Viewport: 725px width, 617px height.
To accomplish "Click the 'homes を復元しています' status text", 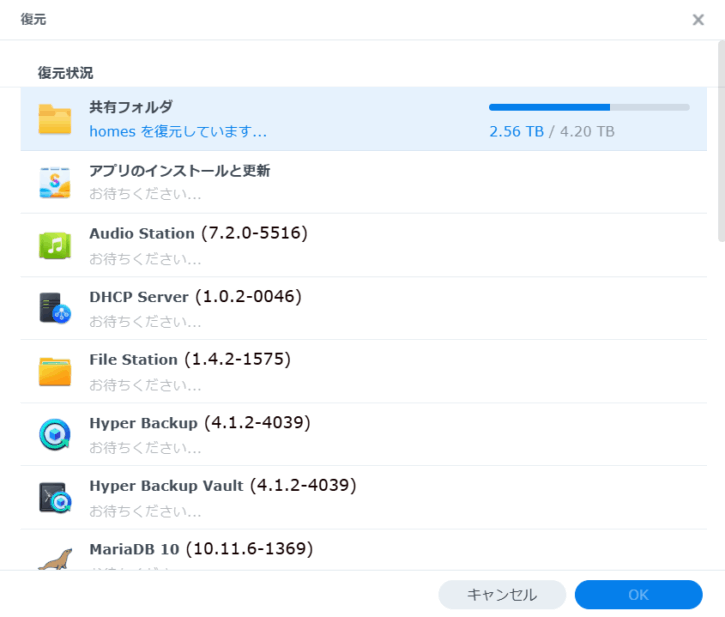I will pos(178,131).
